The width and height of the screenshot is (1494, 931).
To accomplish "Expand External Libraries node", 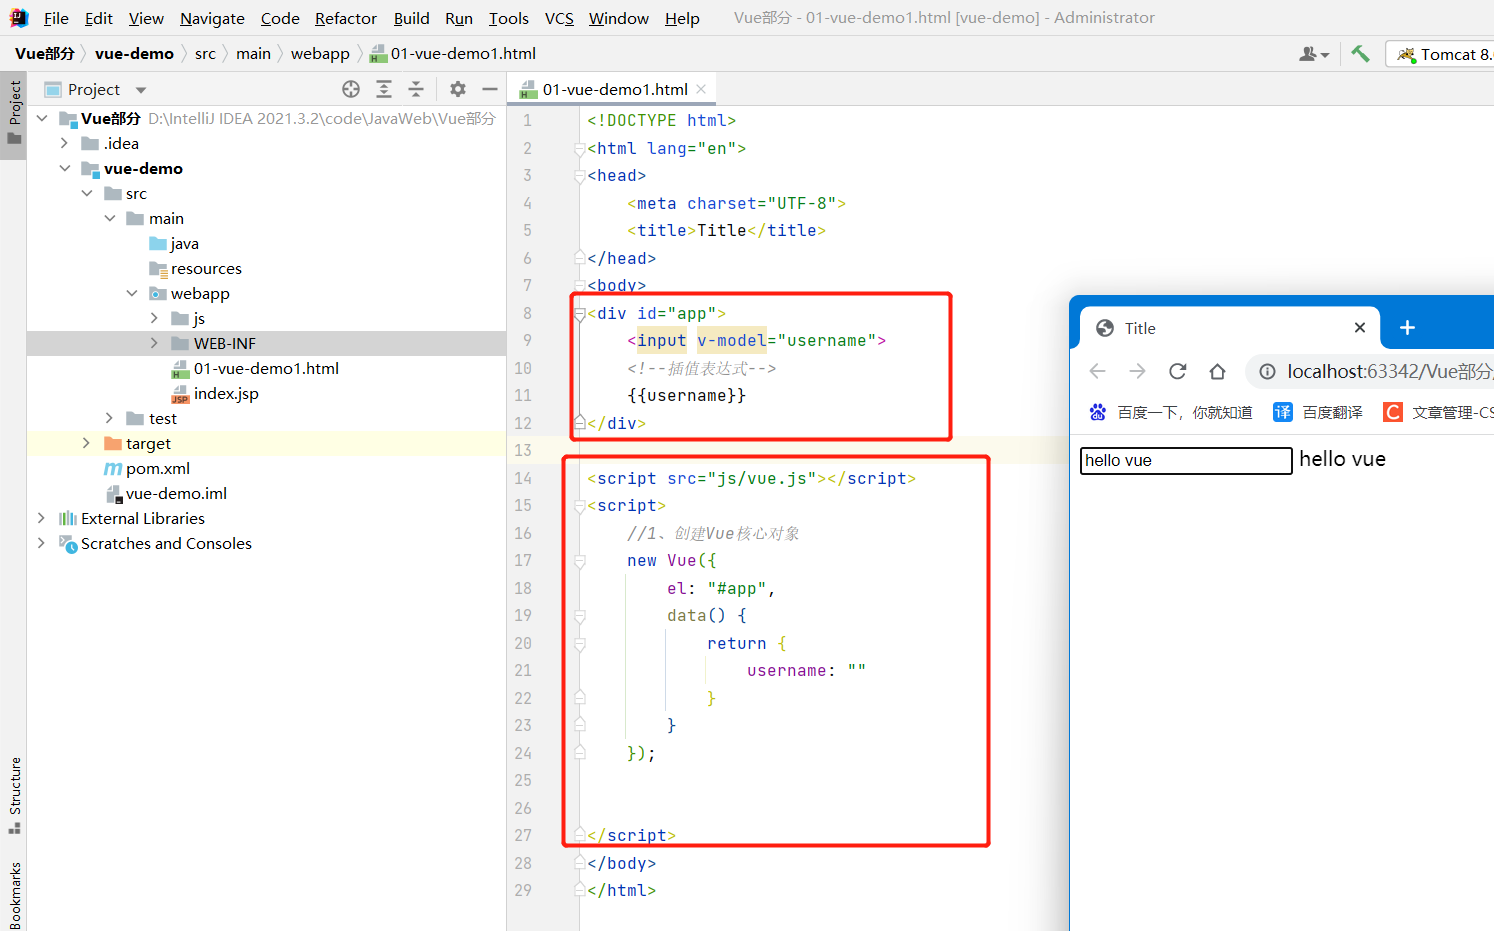I will pos(42,518).
